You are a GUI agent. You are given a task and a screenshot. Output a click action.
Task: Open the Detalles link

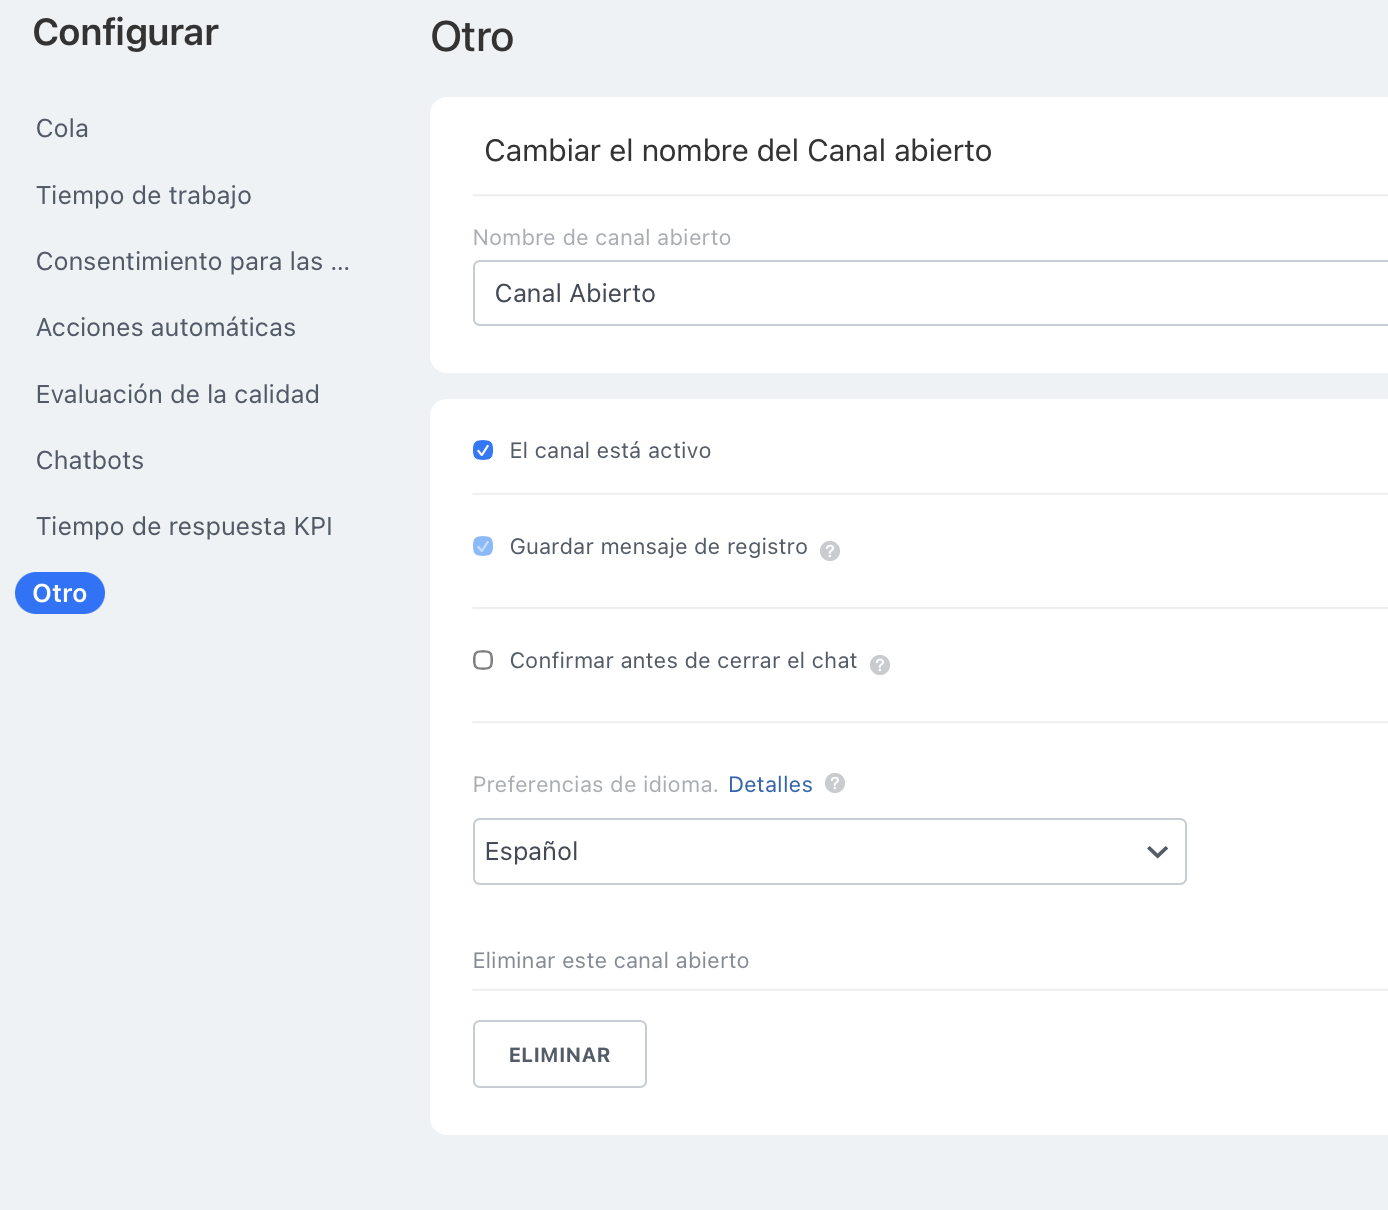(770, 785)
